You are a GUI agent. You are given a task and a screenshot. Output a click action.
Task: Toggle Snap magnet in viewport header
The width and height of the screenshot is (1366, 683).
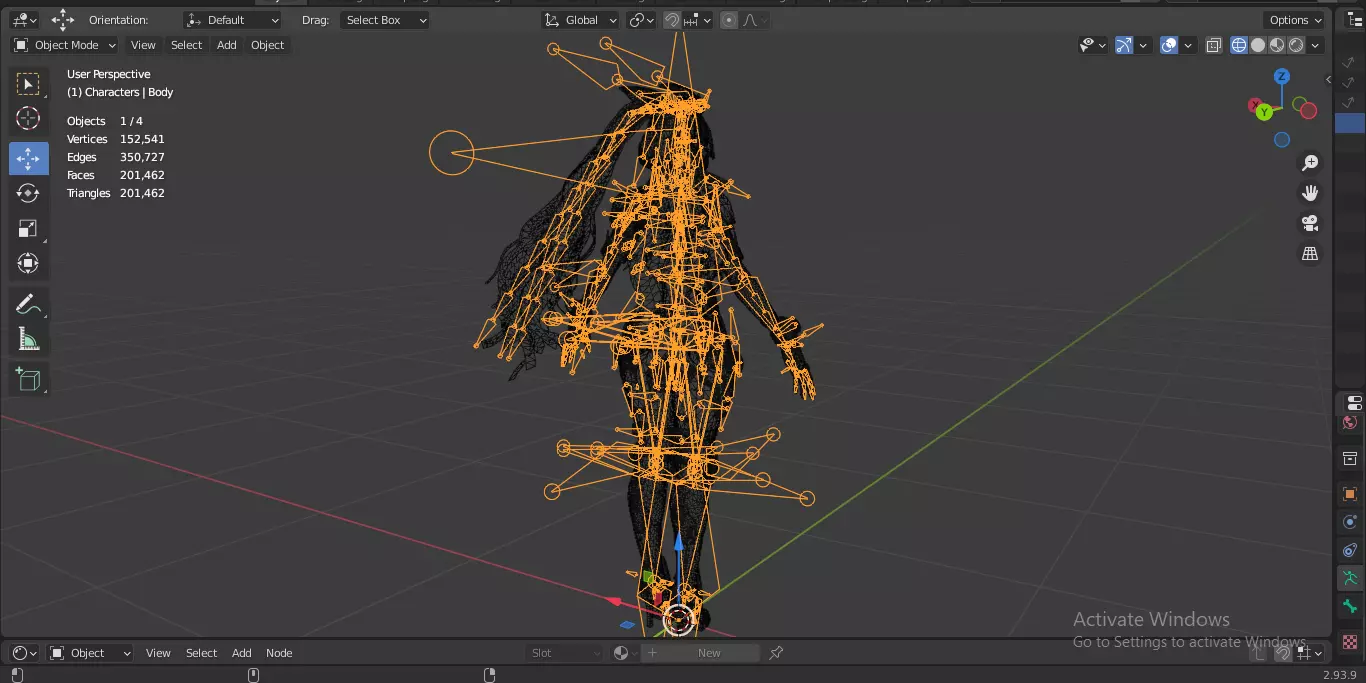click(x=673, y=20)
